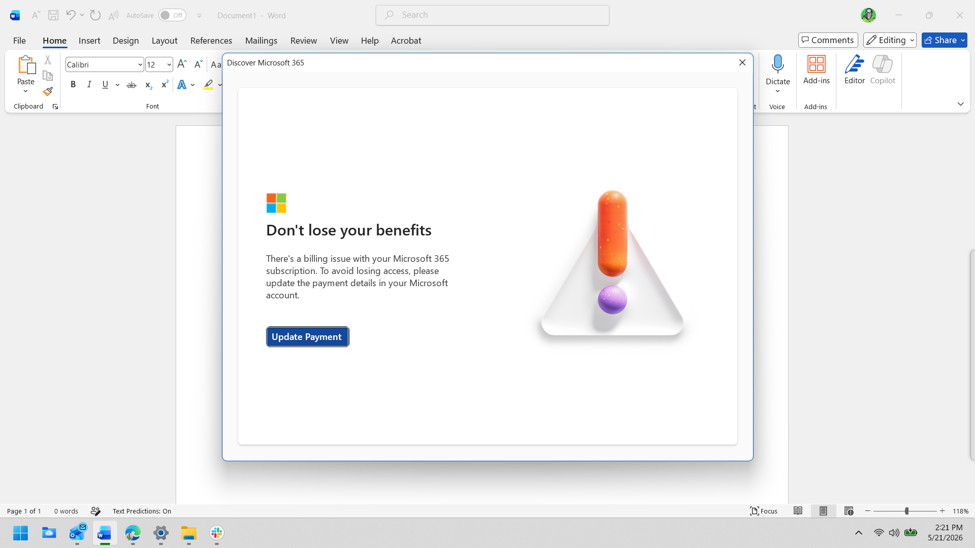Image resolution: width=975 pixels, height=548 pixels.
Task: Open Undo history dropdown arrow
Action: (x=81, y=15)
